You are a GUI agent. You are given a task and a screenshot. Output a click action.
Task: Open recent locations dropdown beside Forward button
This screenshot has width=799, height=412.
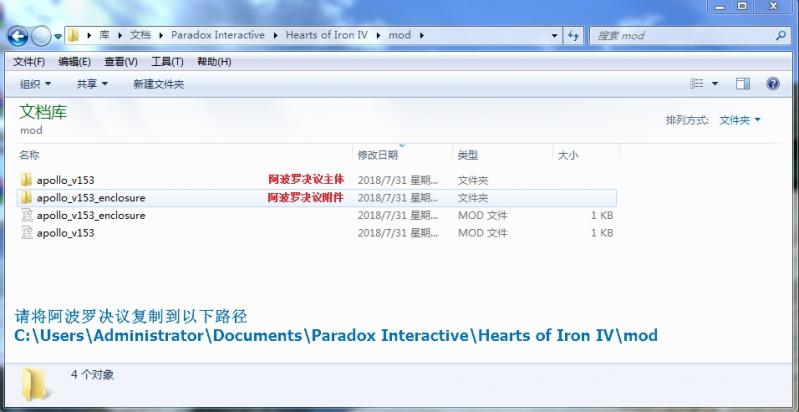point(58,37)
